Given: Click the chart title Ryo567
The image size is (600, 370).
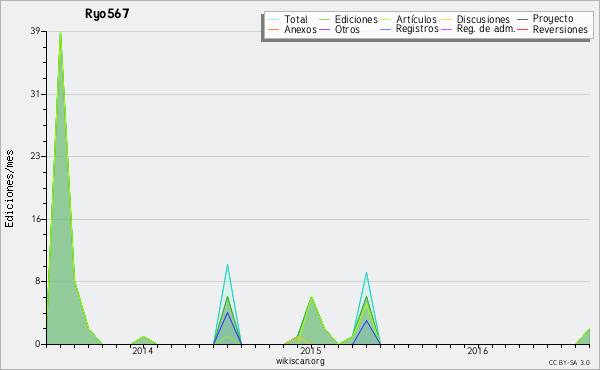Looking at the screenshot, I should click(107, 14).
